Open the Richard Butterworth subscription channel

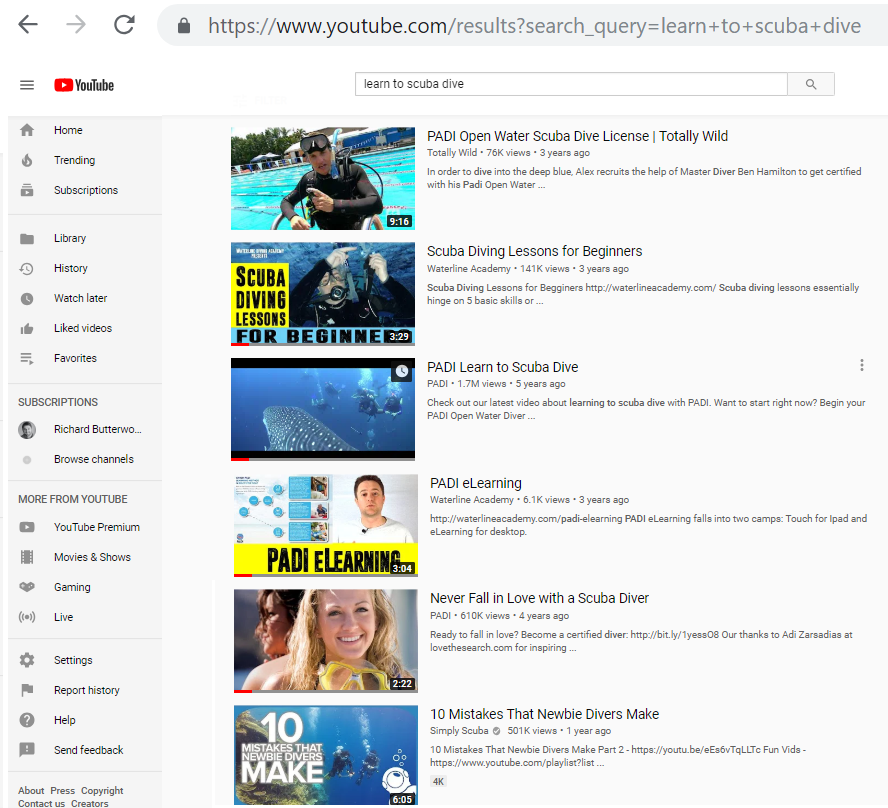coord(97,429)
